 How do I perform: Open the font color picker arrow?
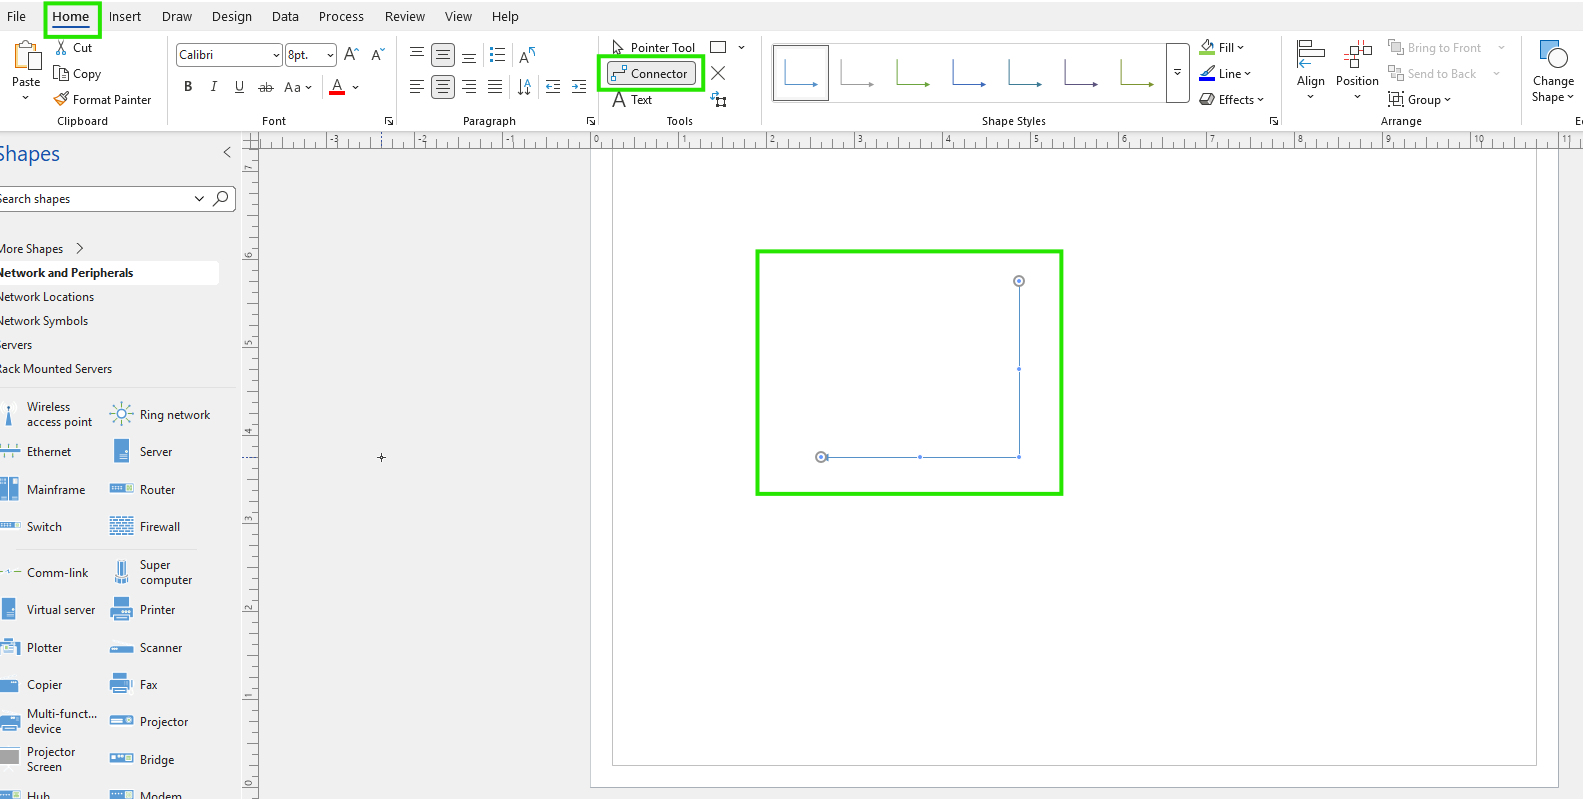pos(356,87)
